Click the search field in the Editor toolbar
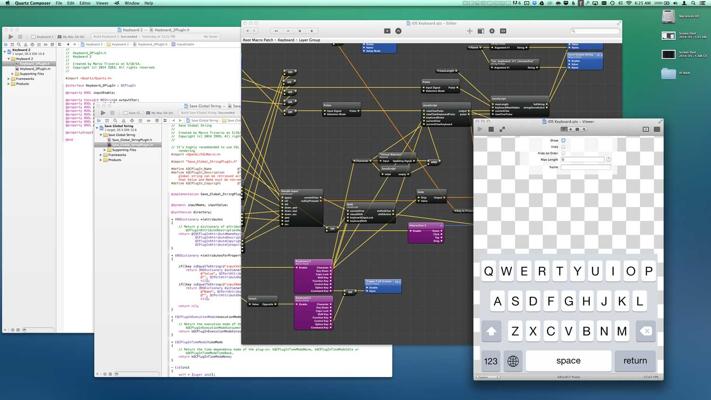The height and width of the screenshot is (400, 711). (x=595, y=31)
